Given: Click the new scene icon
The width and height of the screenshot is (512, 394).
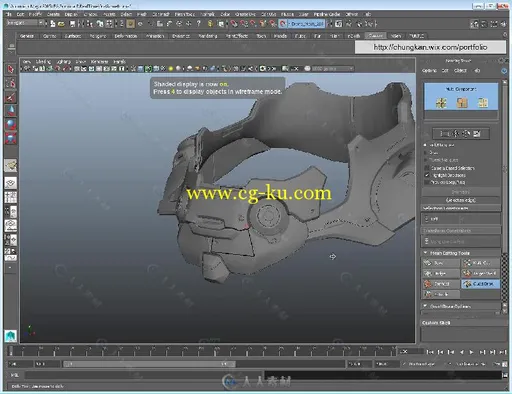Looking at the screenshot, I should point(53,23).
